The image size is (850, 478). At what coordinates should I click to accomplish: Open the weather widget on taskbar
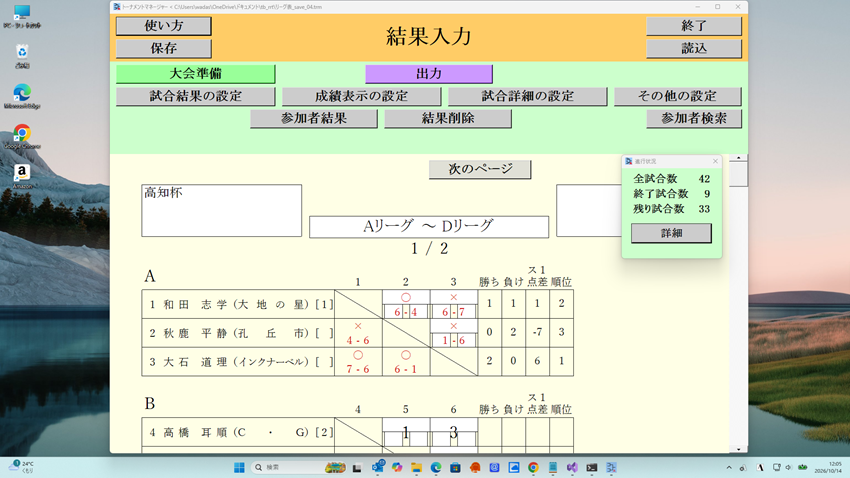[22, 467]
